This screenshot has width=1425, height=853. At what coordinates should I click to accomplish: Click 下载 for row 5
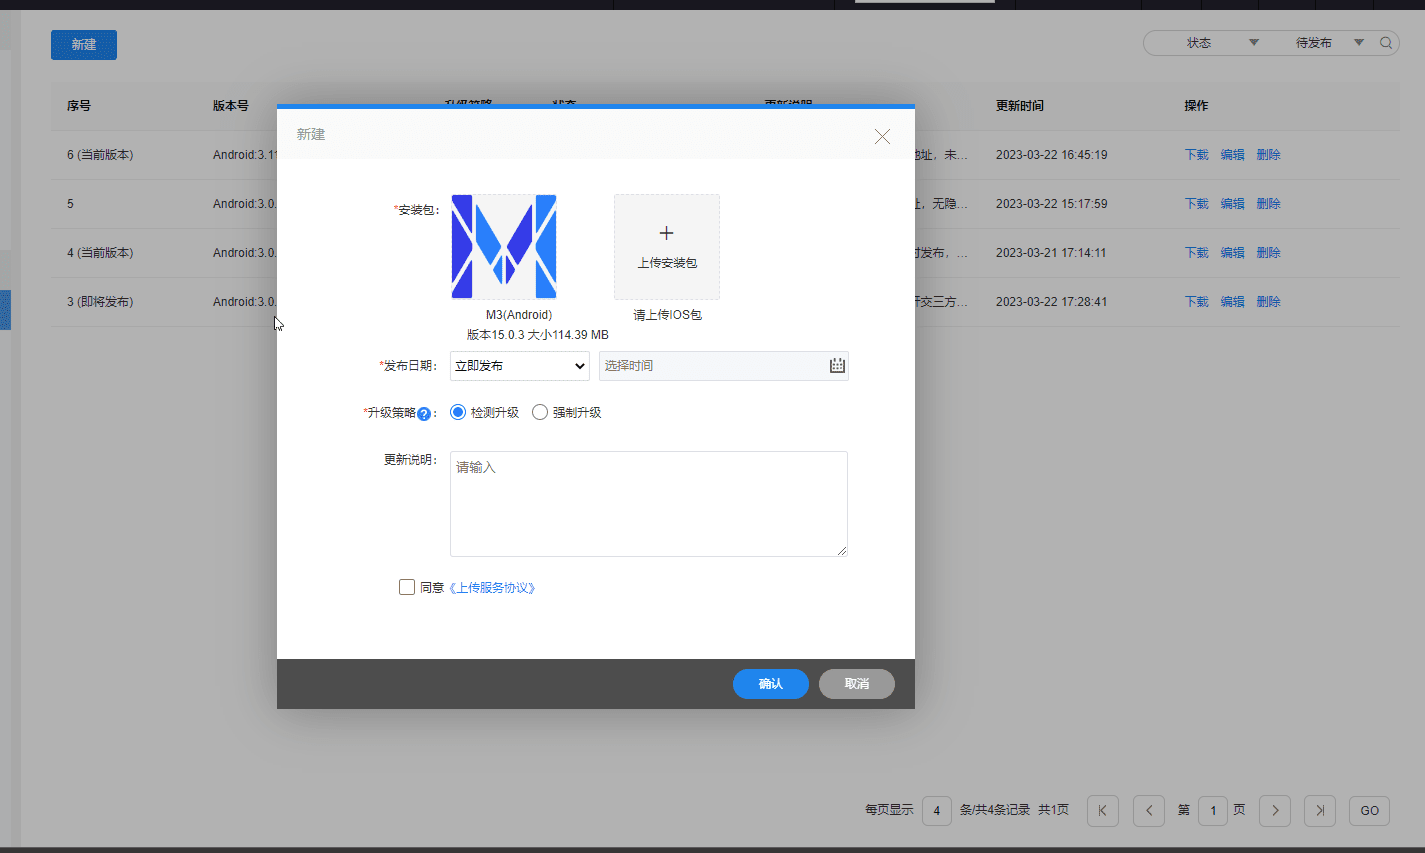1197,204
